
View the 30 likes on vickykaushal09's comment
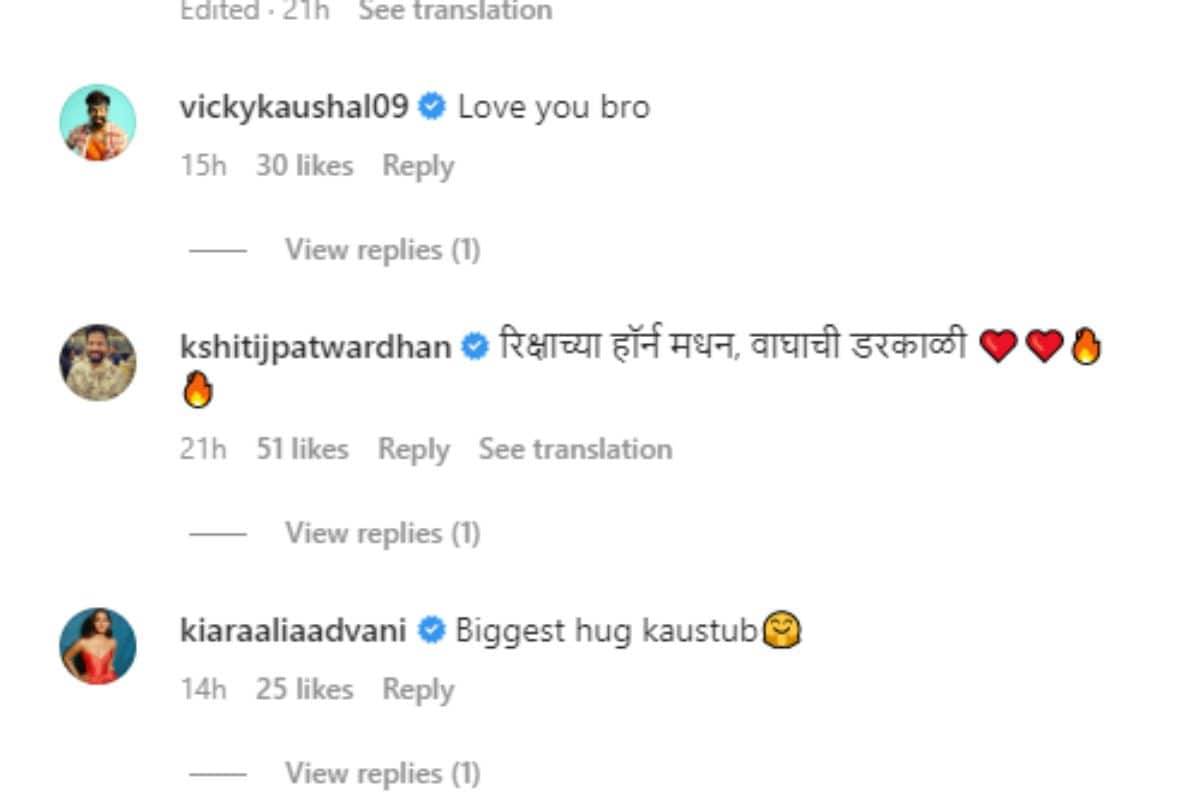click(x=304, y=166)
